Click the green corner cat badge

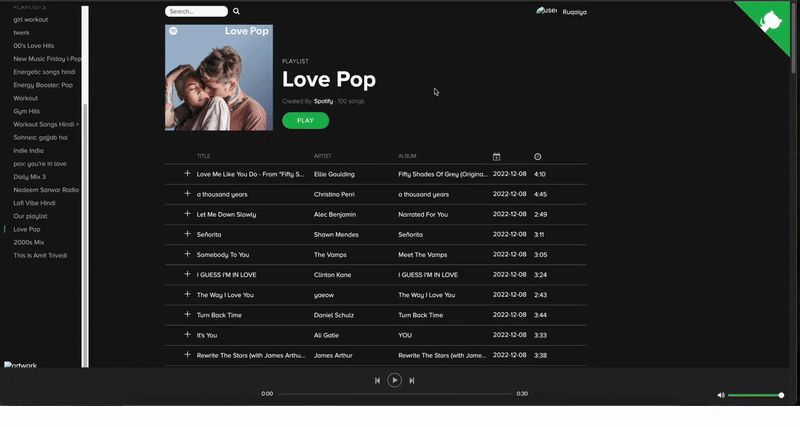click(x=772, y=22)
